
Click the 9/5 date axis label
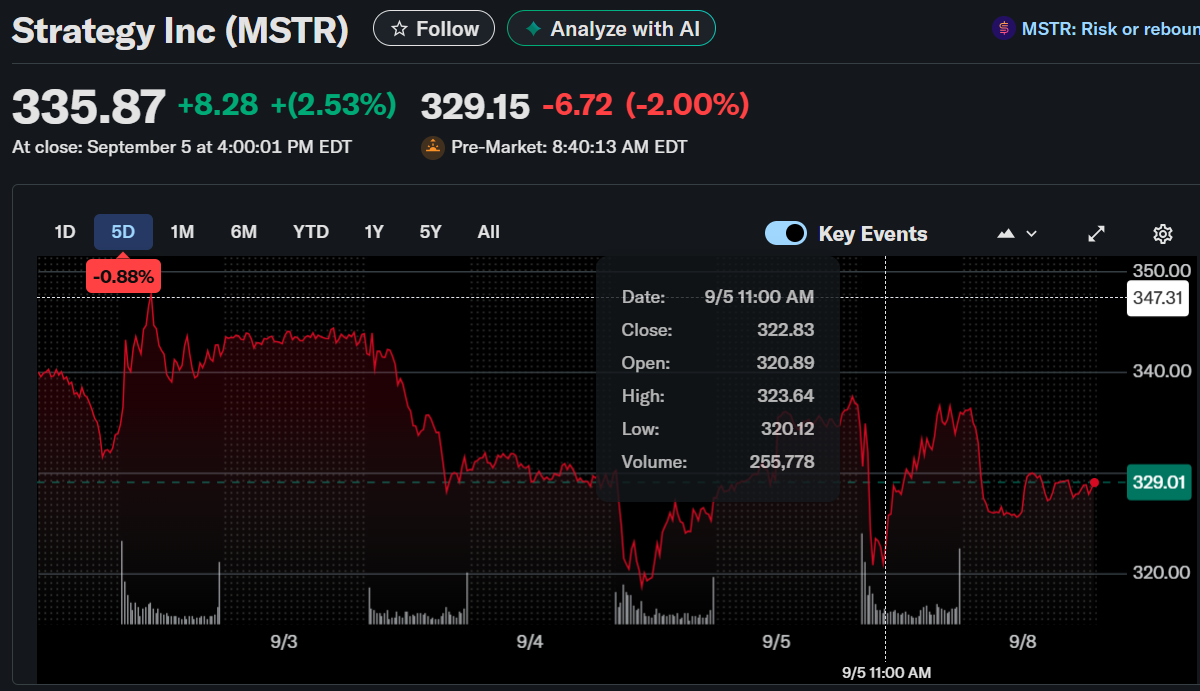coord(776,642)
